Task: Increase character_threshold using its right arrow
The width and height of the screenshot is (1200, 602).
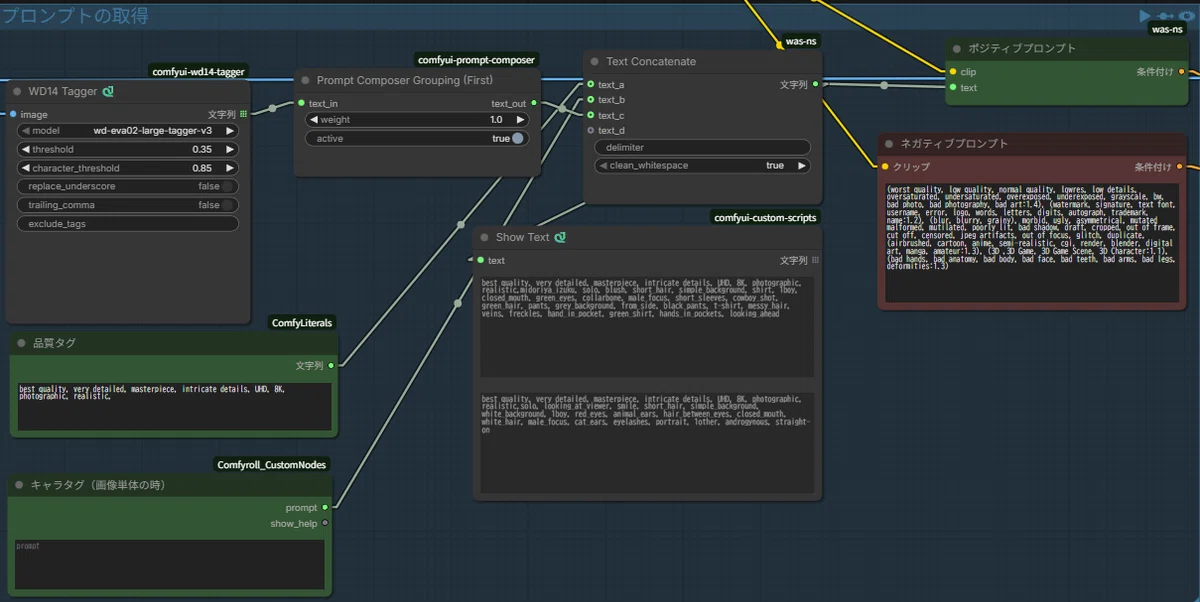Action: click(230, 168)
